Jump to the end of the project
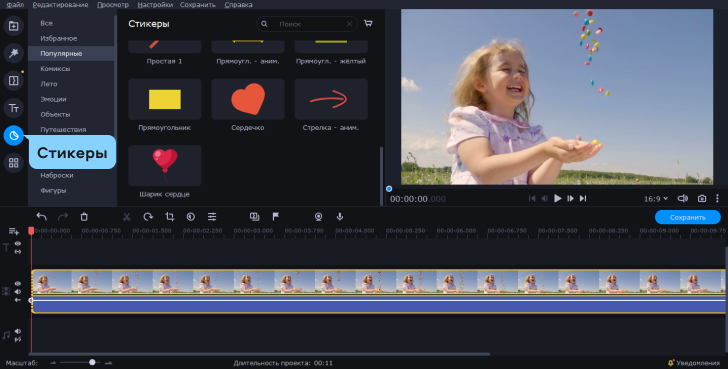This screenshot has width=728, height=369. [x=583, y=198]
